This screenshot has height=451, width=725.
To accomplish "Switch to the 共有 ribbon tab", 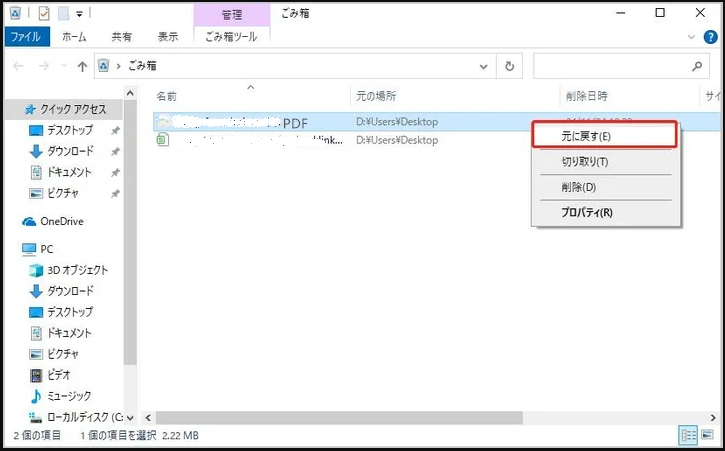I will tap(122, 37).
